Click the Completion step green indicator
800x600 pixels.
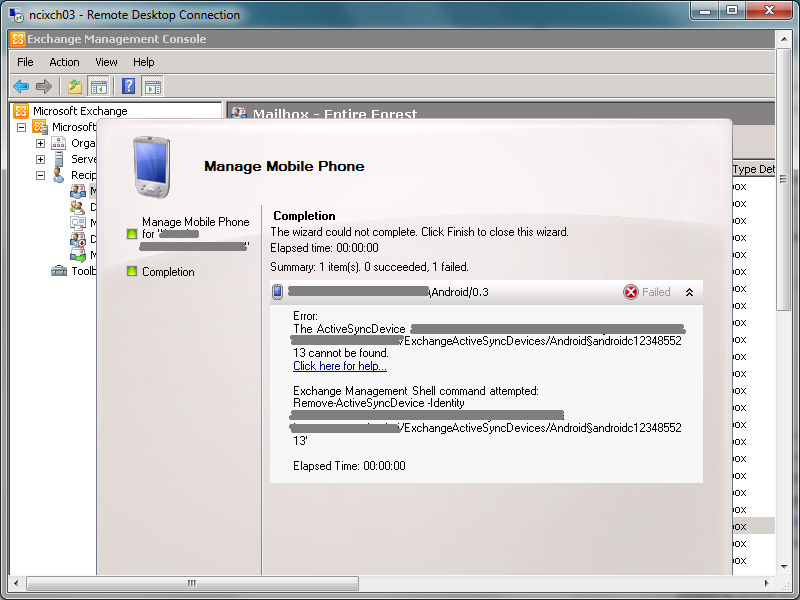[132, 271]
